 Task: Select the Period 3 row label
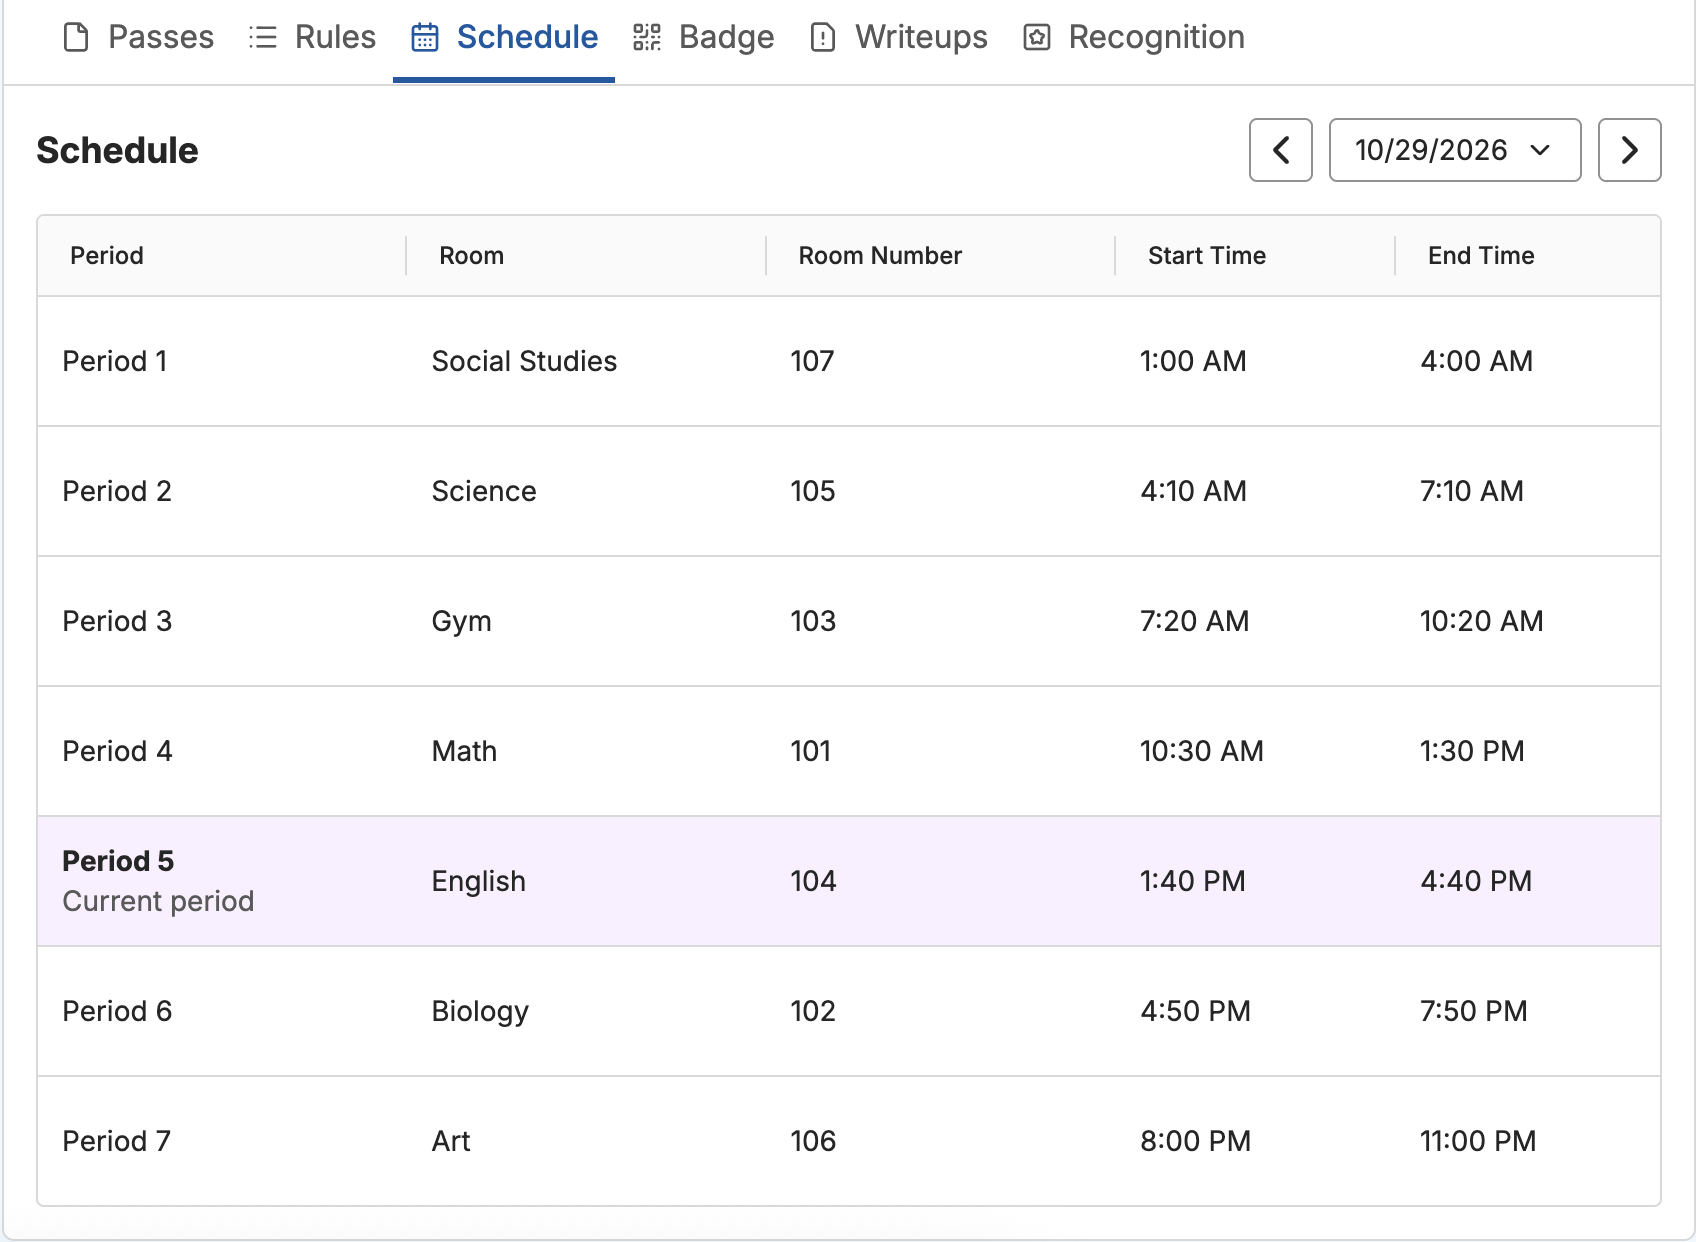117,621
